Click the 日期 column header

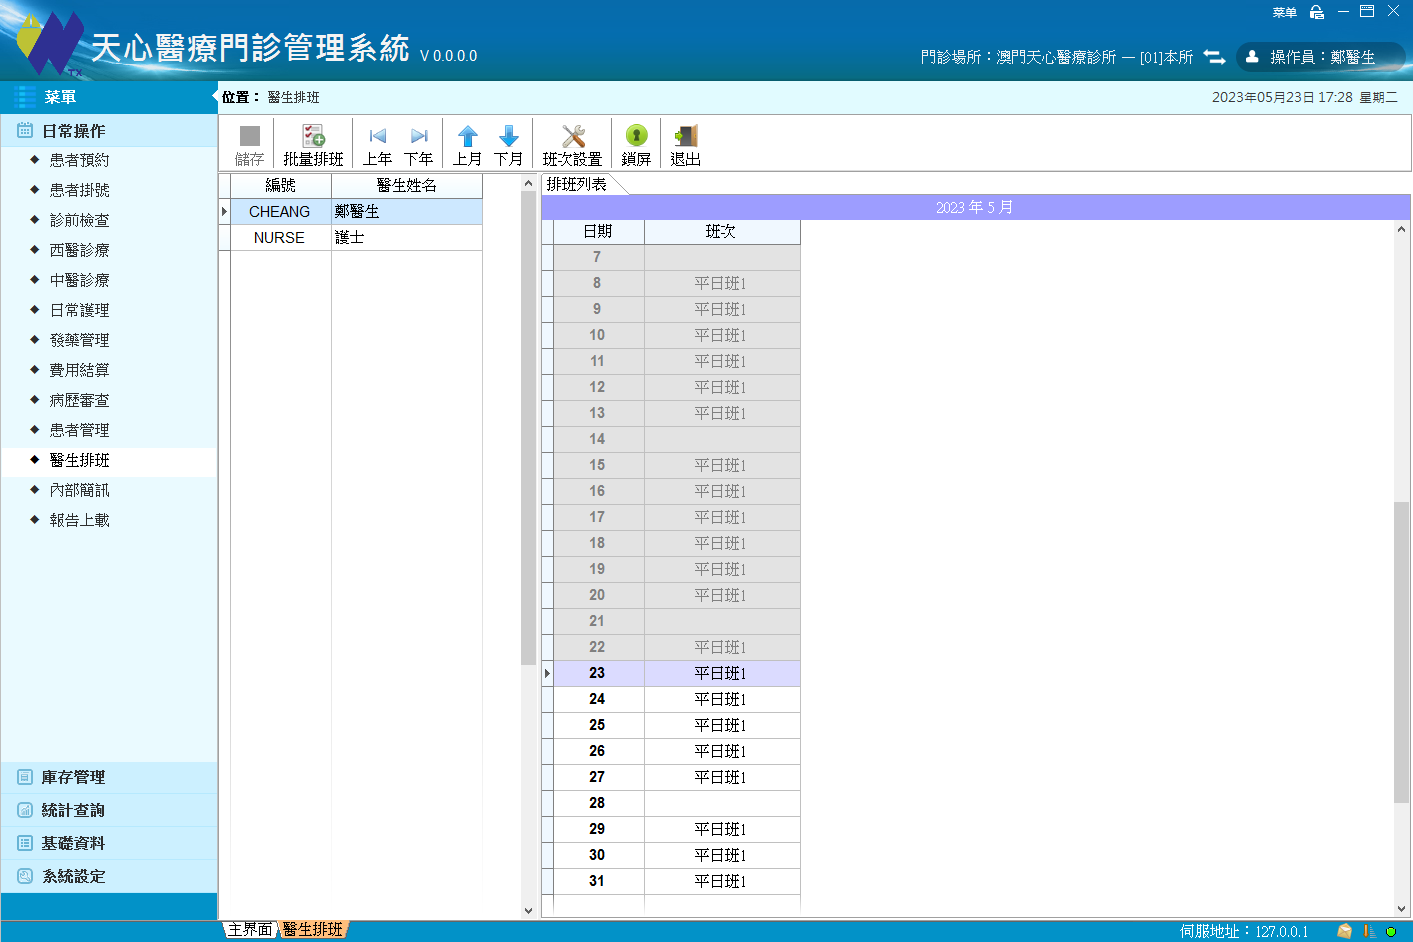click(x=598, y=232)
